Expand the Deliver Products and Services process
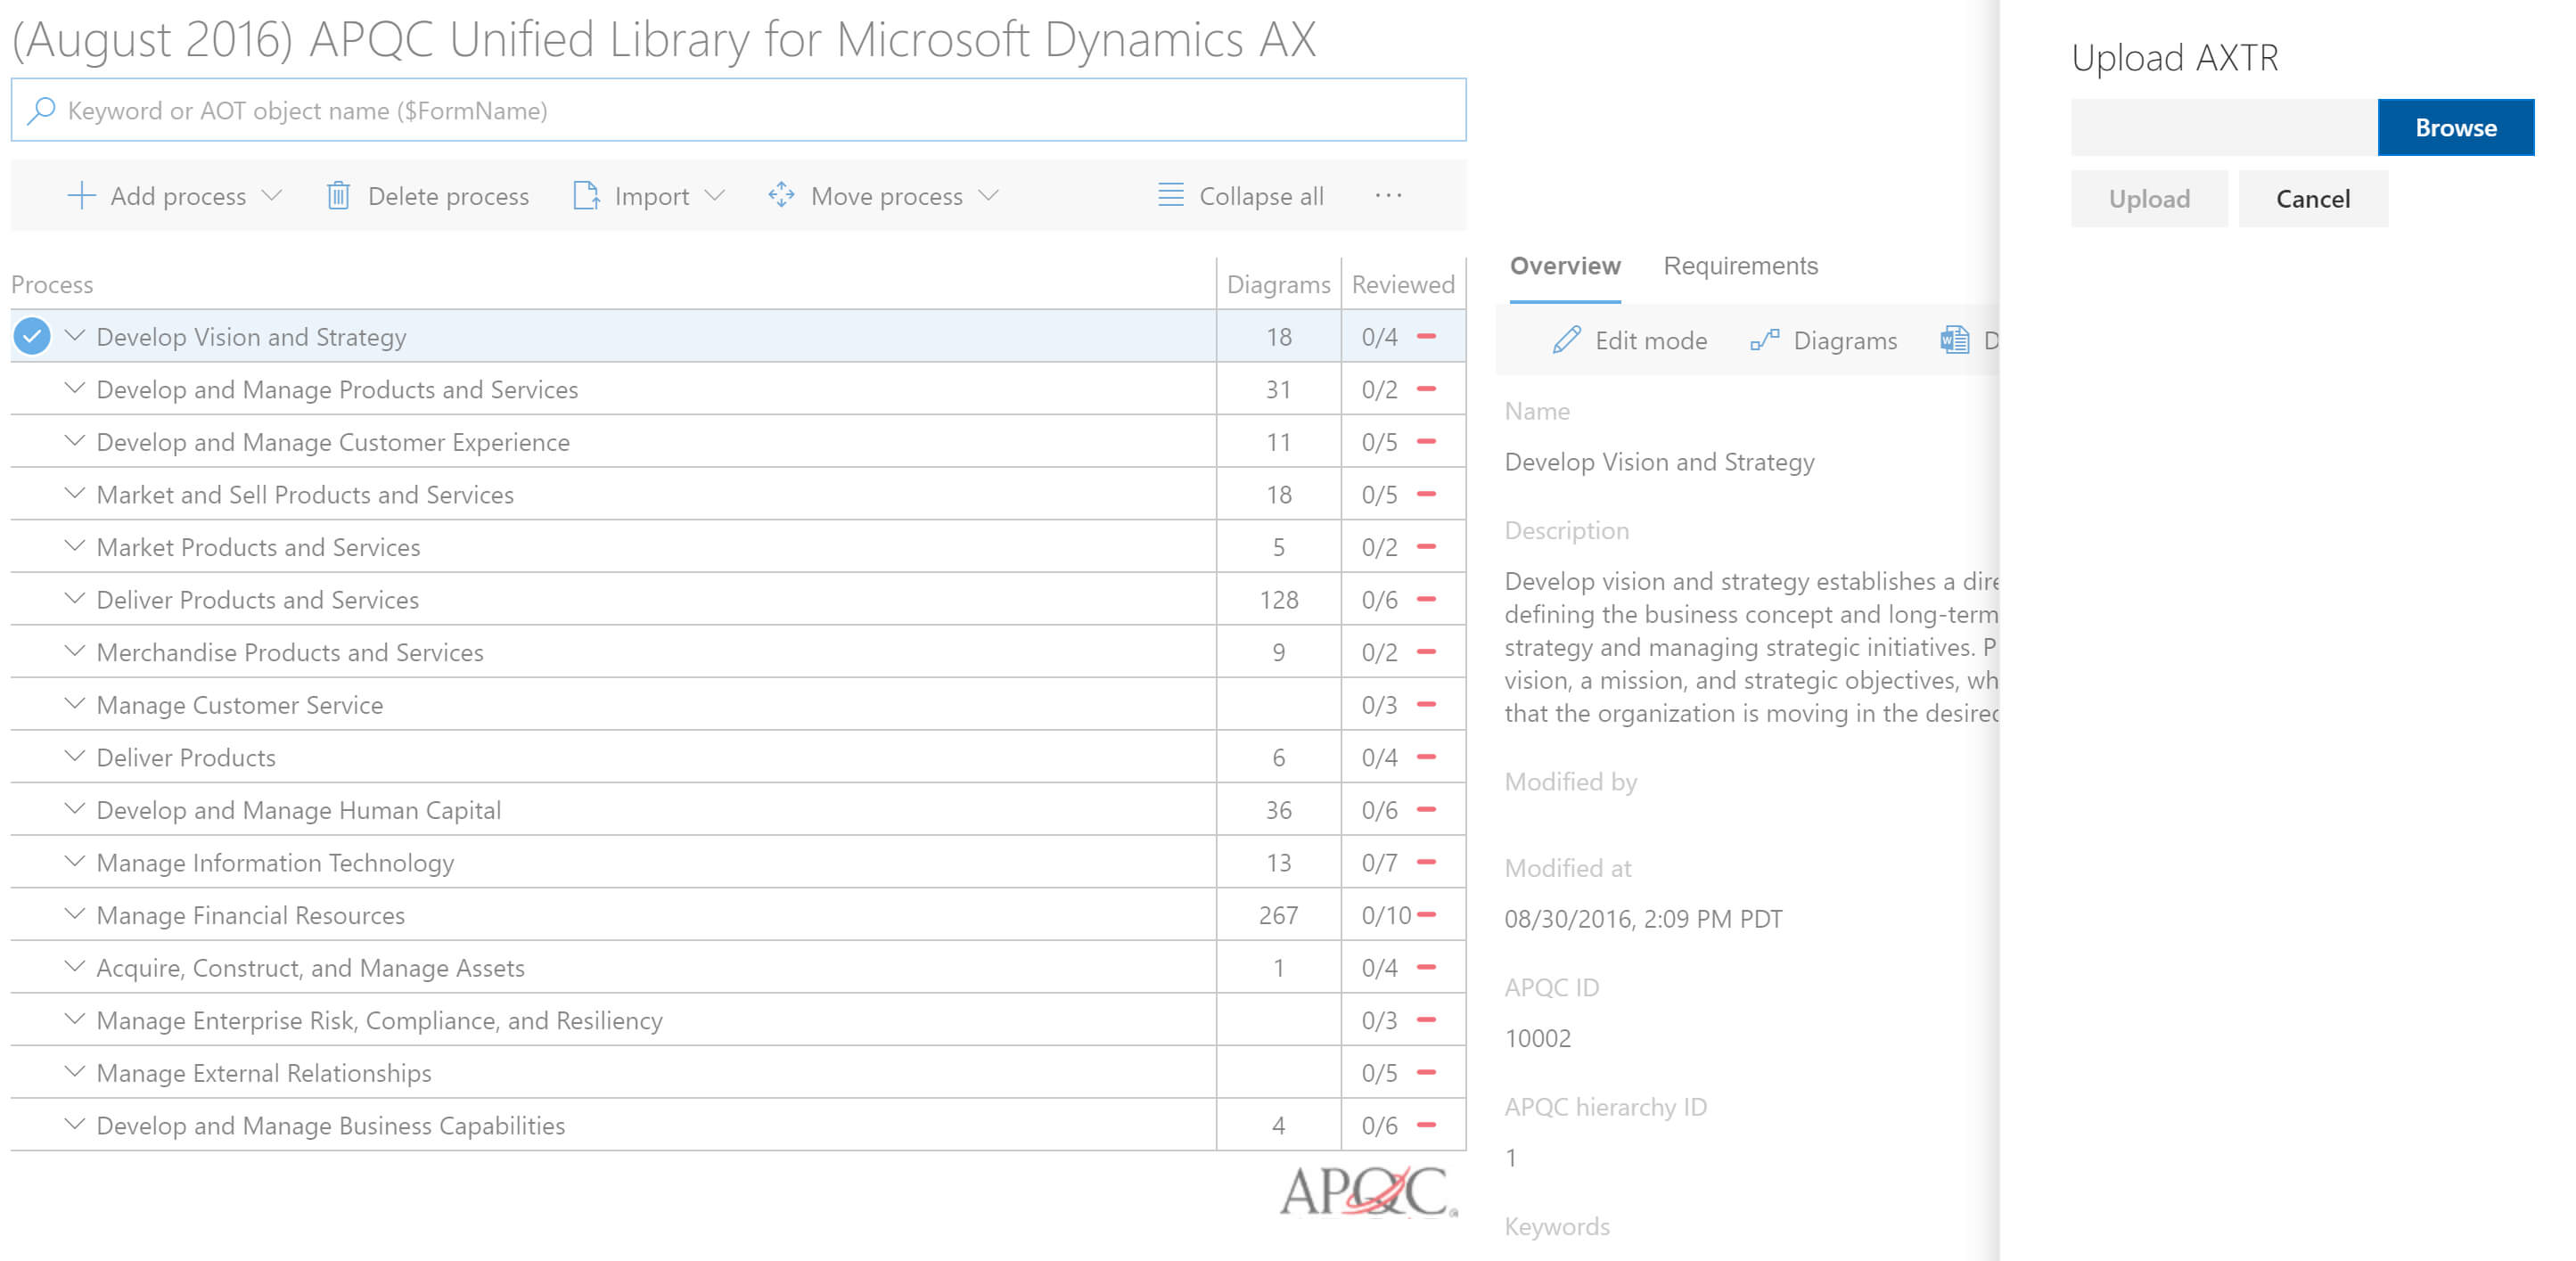 [x=78, y=599]
